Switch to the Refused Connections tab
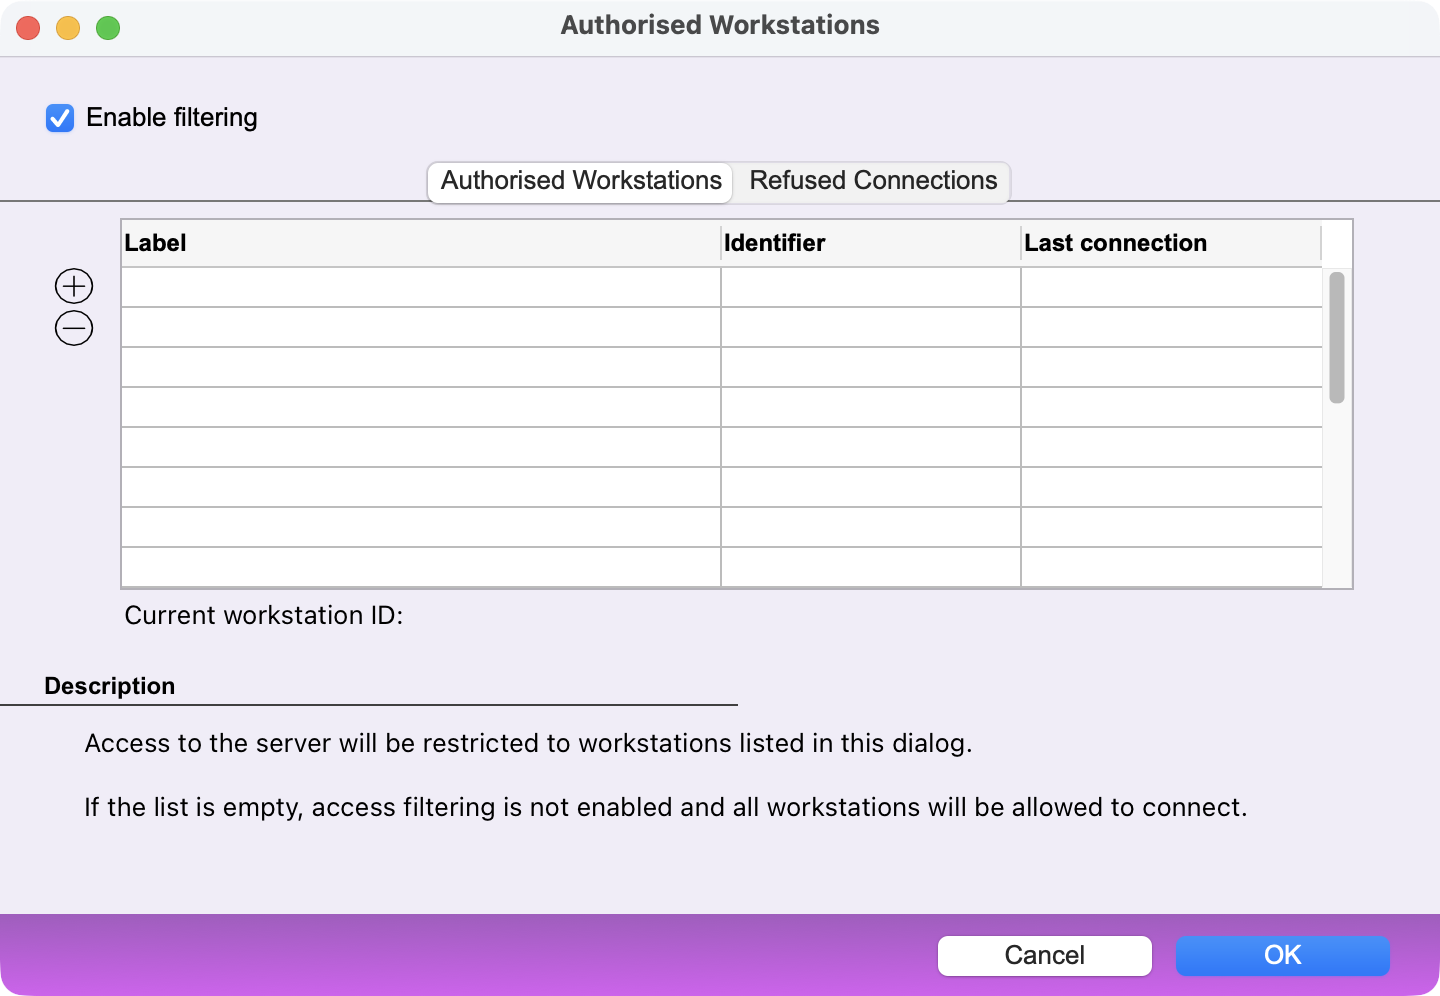The width and height of the screenshot is (1440, 996). pos(872,181)
